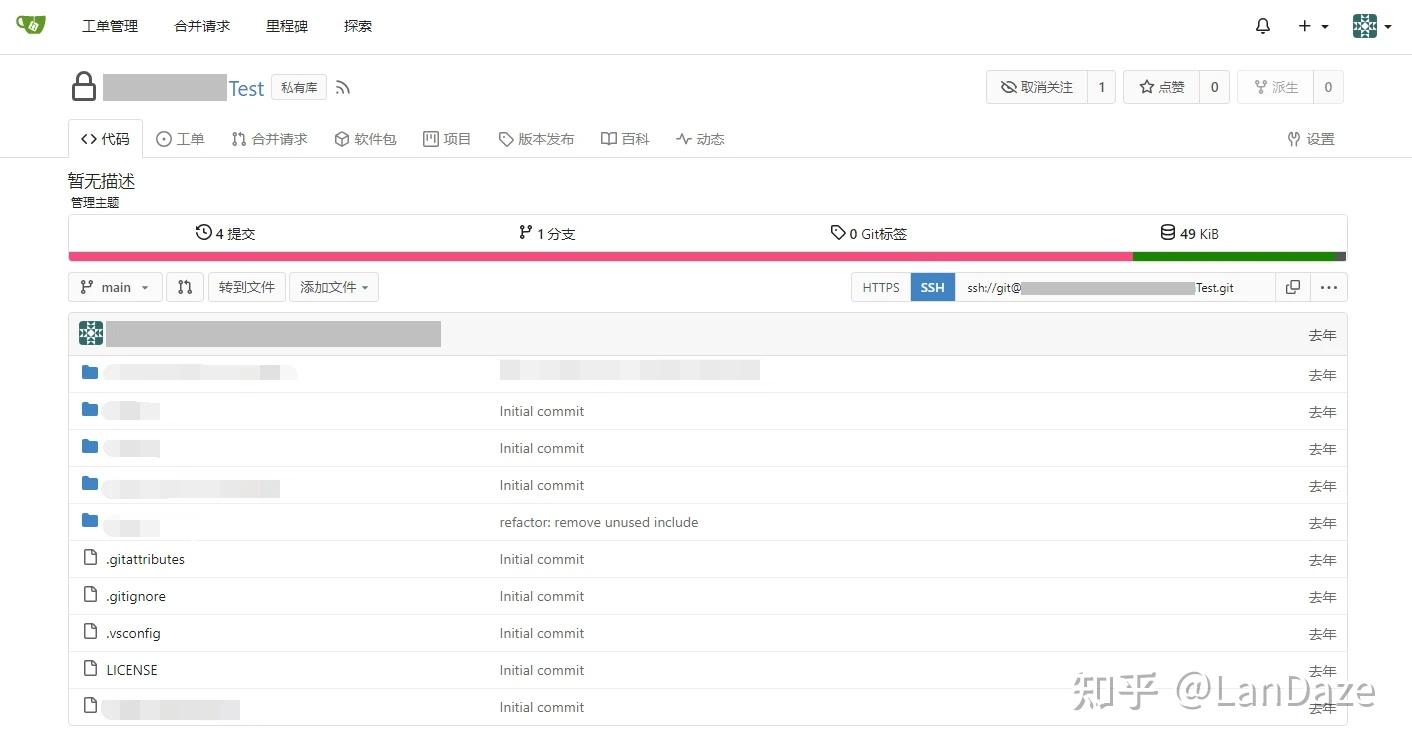Open 合并请求 in top navigation
This screenshot has width=1412, height=748.
click(x=202, y=26)
